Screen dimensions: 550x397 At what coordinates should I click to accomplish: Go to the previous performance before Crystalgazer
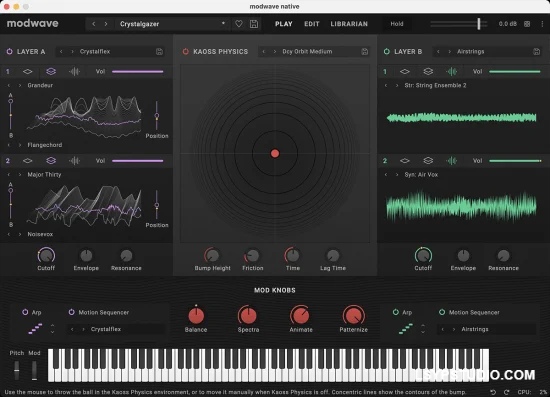(x=94, y=24)
